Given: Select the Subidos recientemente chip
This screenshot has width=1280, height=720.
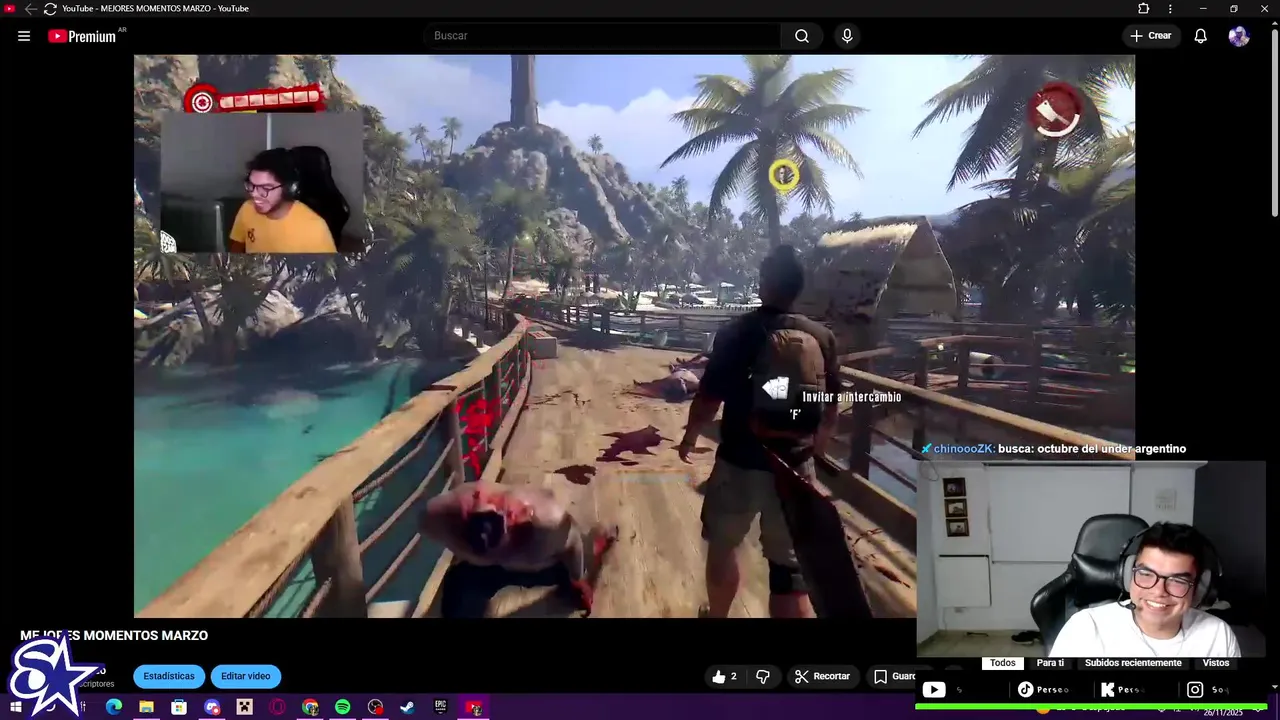Looking at the screenshot, I should 1133,663.
